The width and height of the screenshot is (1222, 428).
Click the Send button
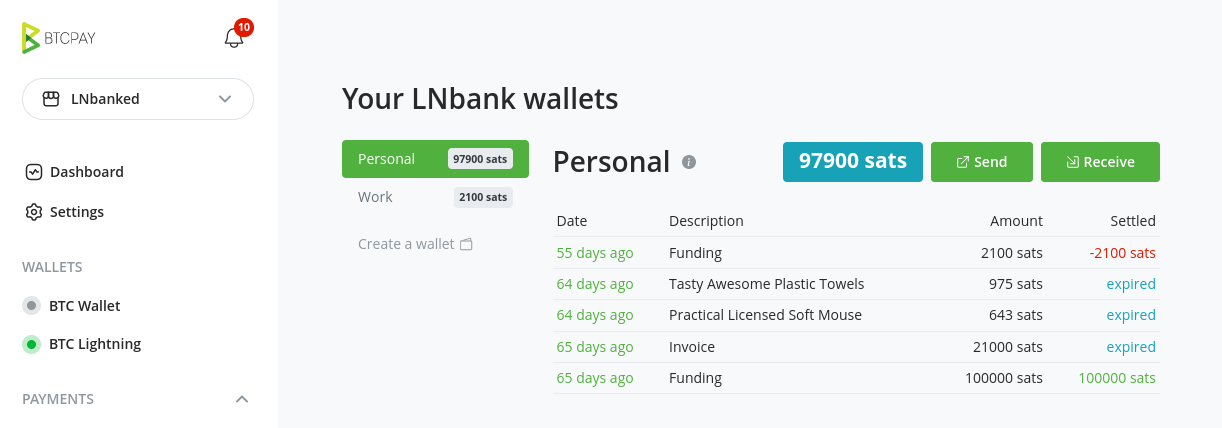point(981,162)
